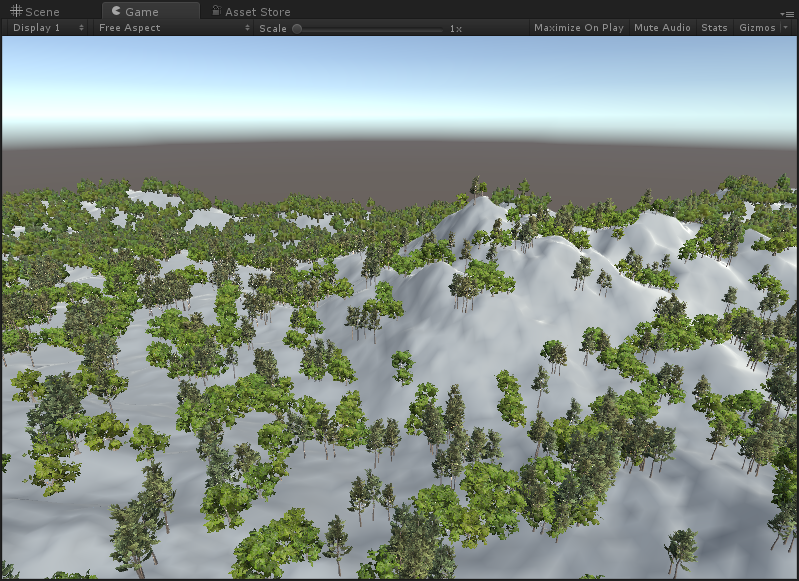The height and width of the screenshot is (581, 799).
Task: Toggle Mute Audio
Action: click(x=662, y=28)
